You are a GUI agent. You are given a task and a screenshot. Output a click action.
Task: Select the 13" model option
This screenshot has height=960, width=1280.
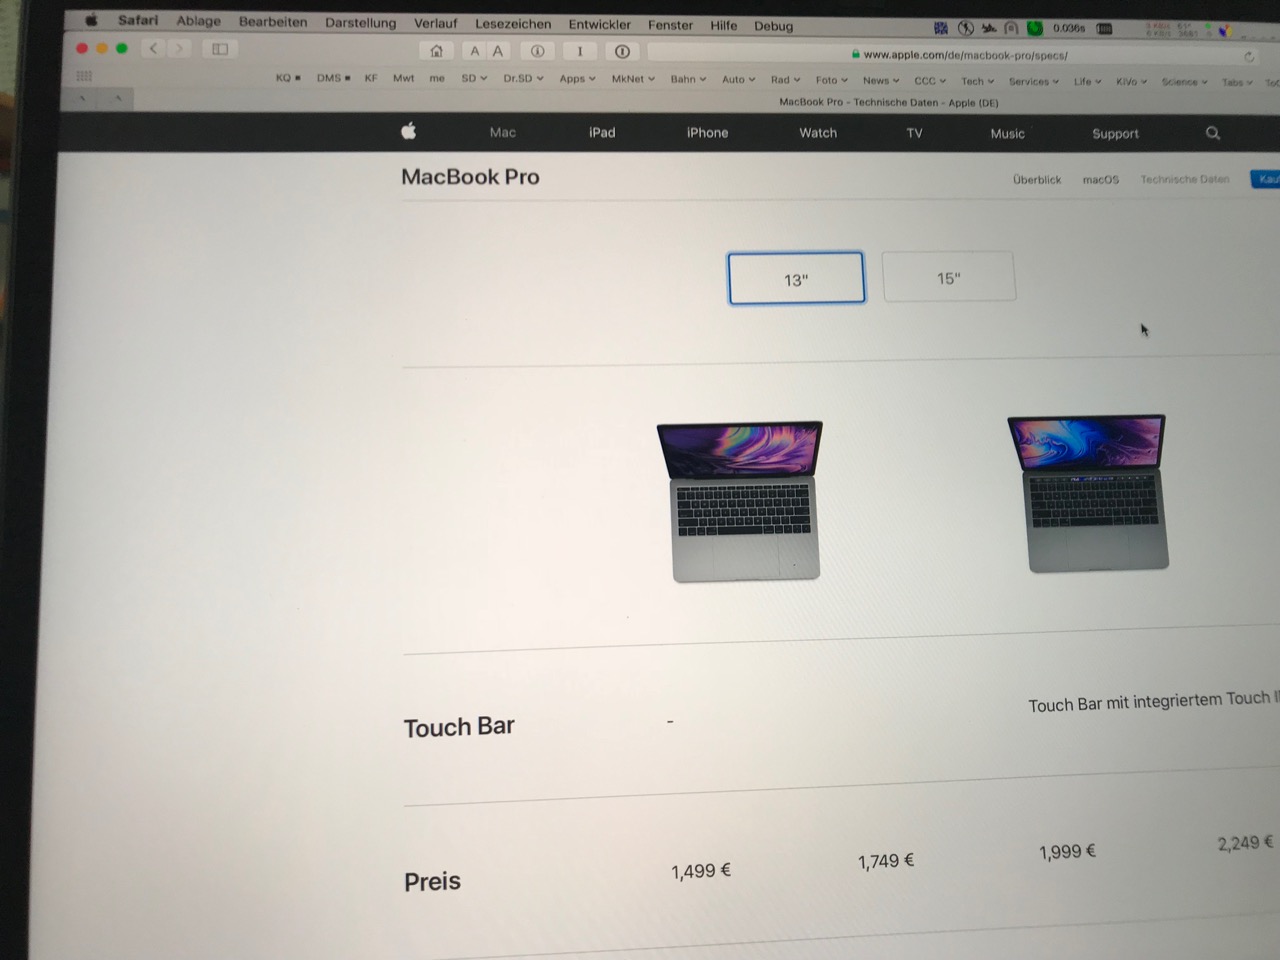[796, 278]
